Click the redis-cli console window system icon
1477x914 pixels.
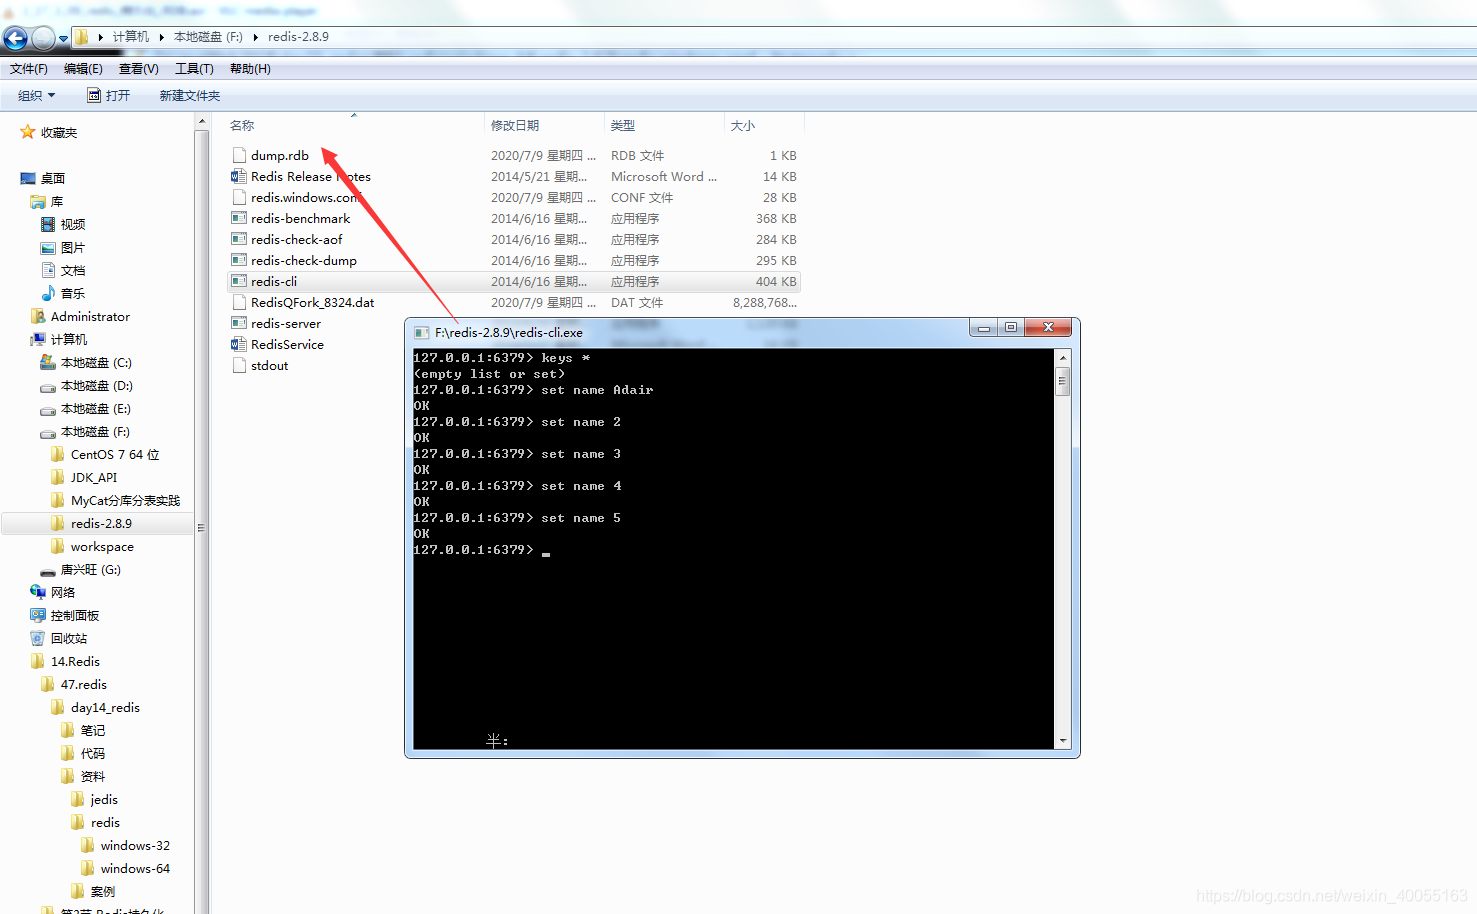coord(422,332)
